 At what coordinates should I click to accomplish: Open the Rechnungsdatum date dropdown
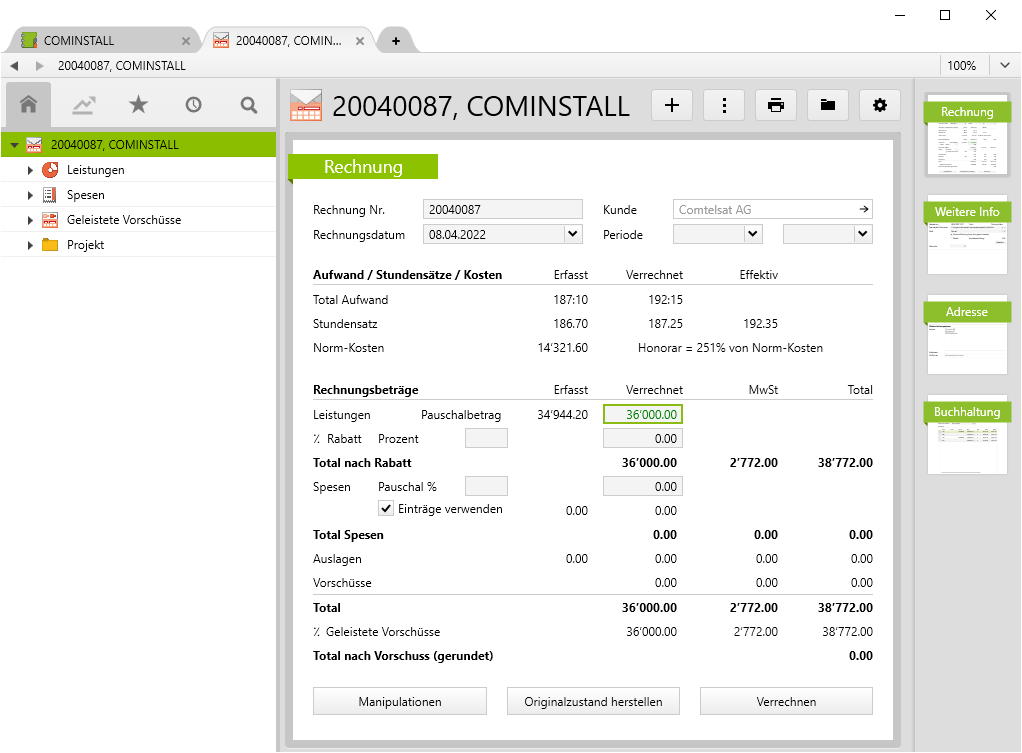572,234
